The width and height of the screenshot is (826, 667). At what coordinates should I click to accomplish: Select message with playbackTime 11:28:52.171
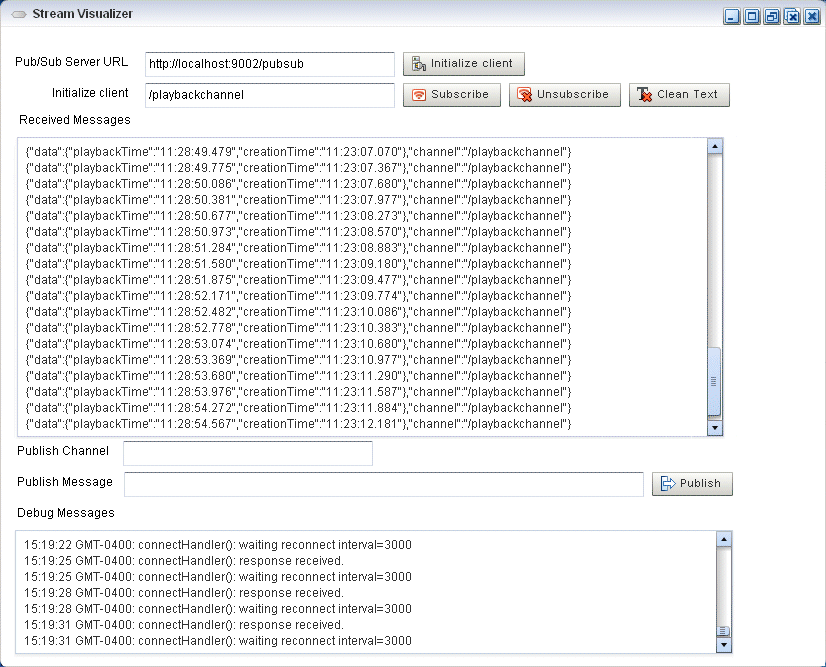pyautogui.click(x=298, y=296)
